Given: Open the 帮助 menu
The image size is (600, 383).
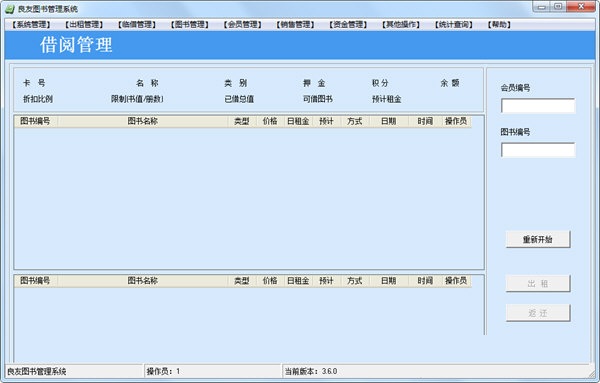Looking at the screenshot, I should [x=499, y=25].
